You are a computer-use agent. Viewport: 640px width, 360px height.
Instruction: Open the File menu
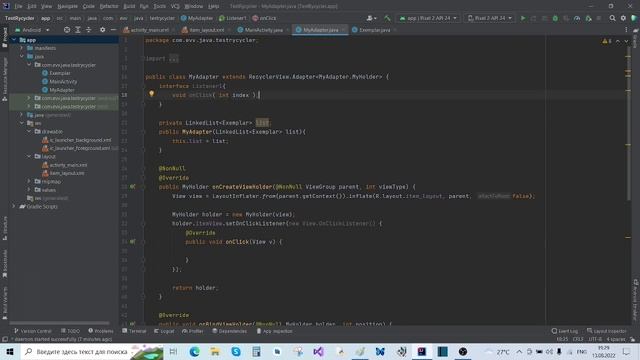coord(19,6)
